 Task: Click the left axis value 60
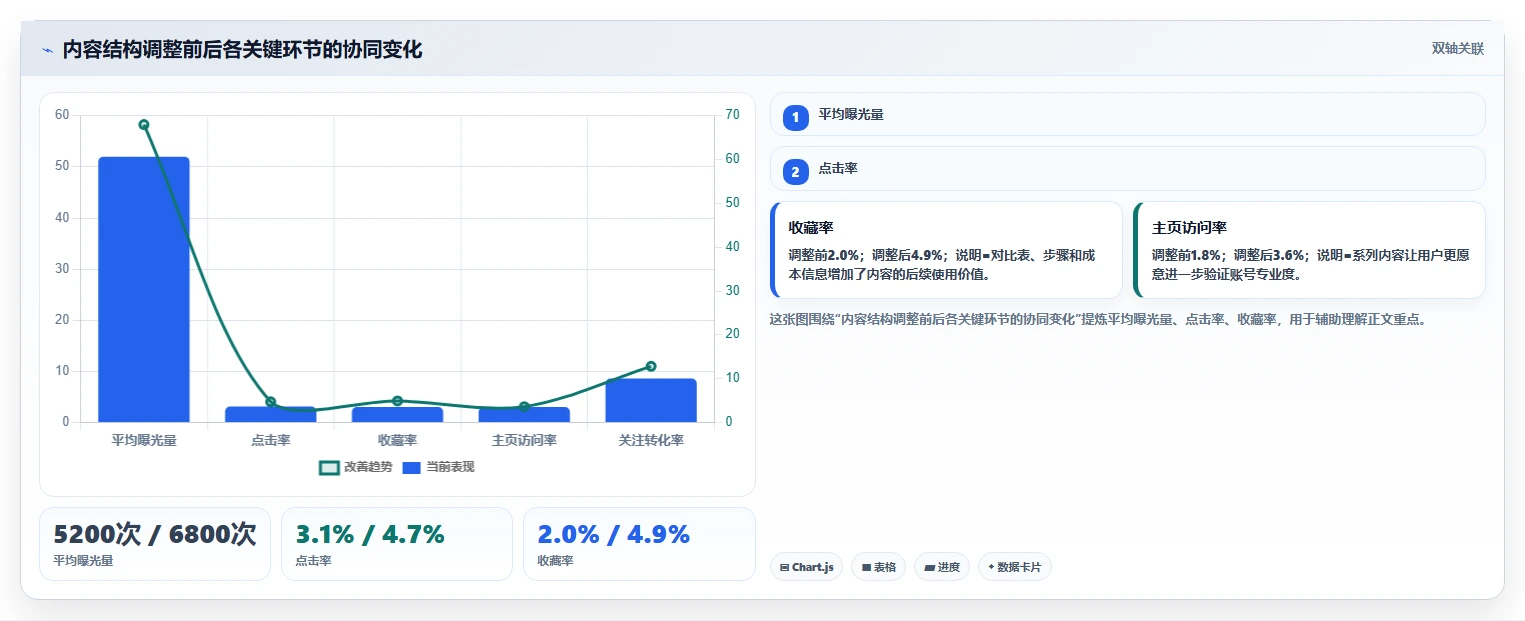pyautogui.click(x=62, y=115)
